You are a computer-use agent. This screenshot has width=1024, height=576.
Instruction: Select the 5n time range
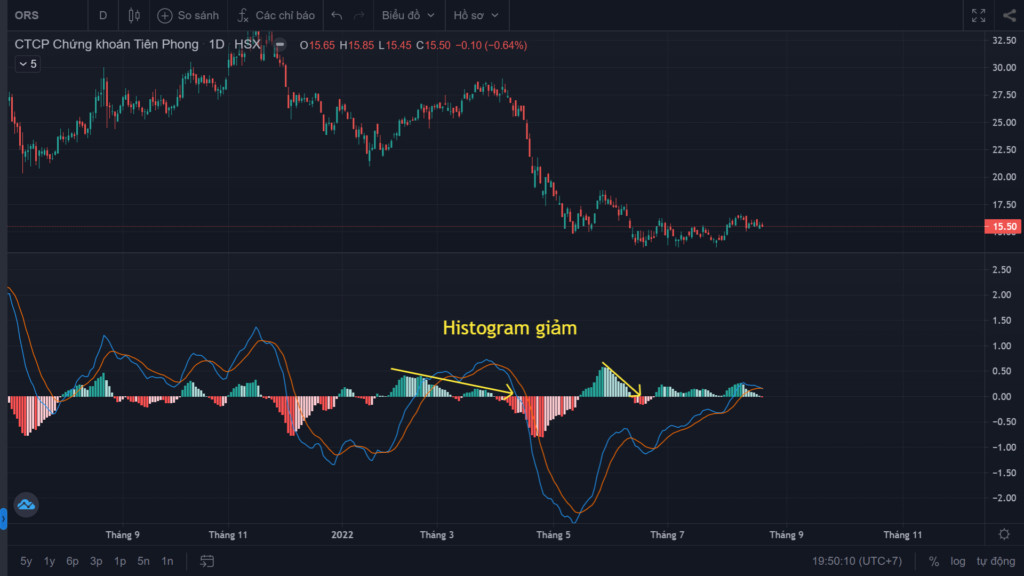(144, 561)
